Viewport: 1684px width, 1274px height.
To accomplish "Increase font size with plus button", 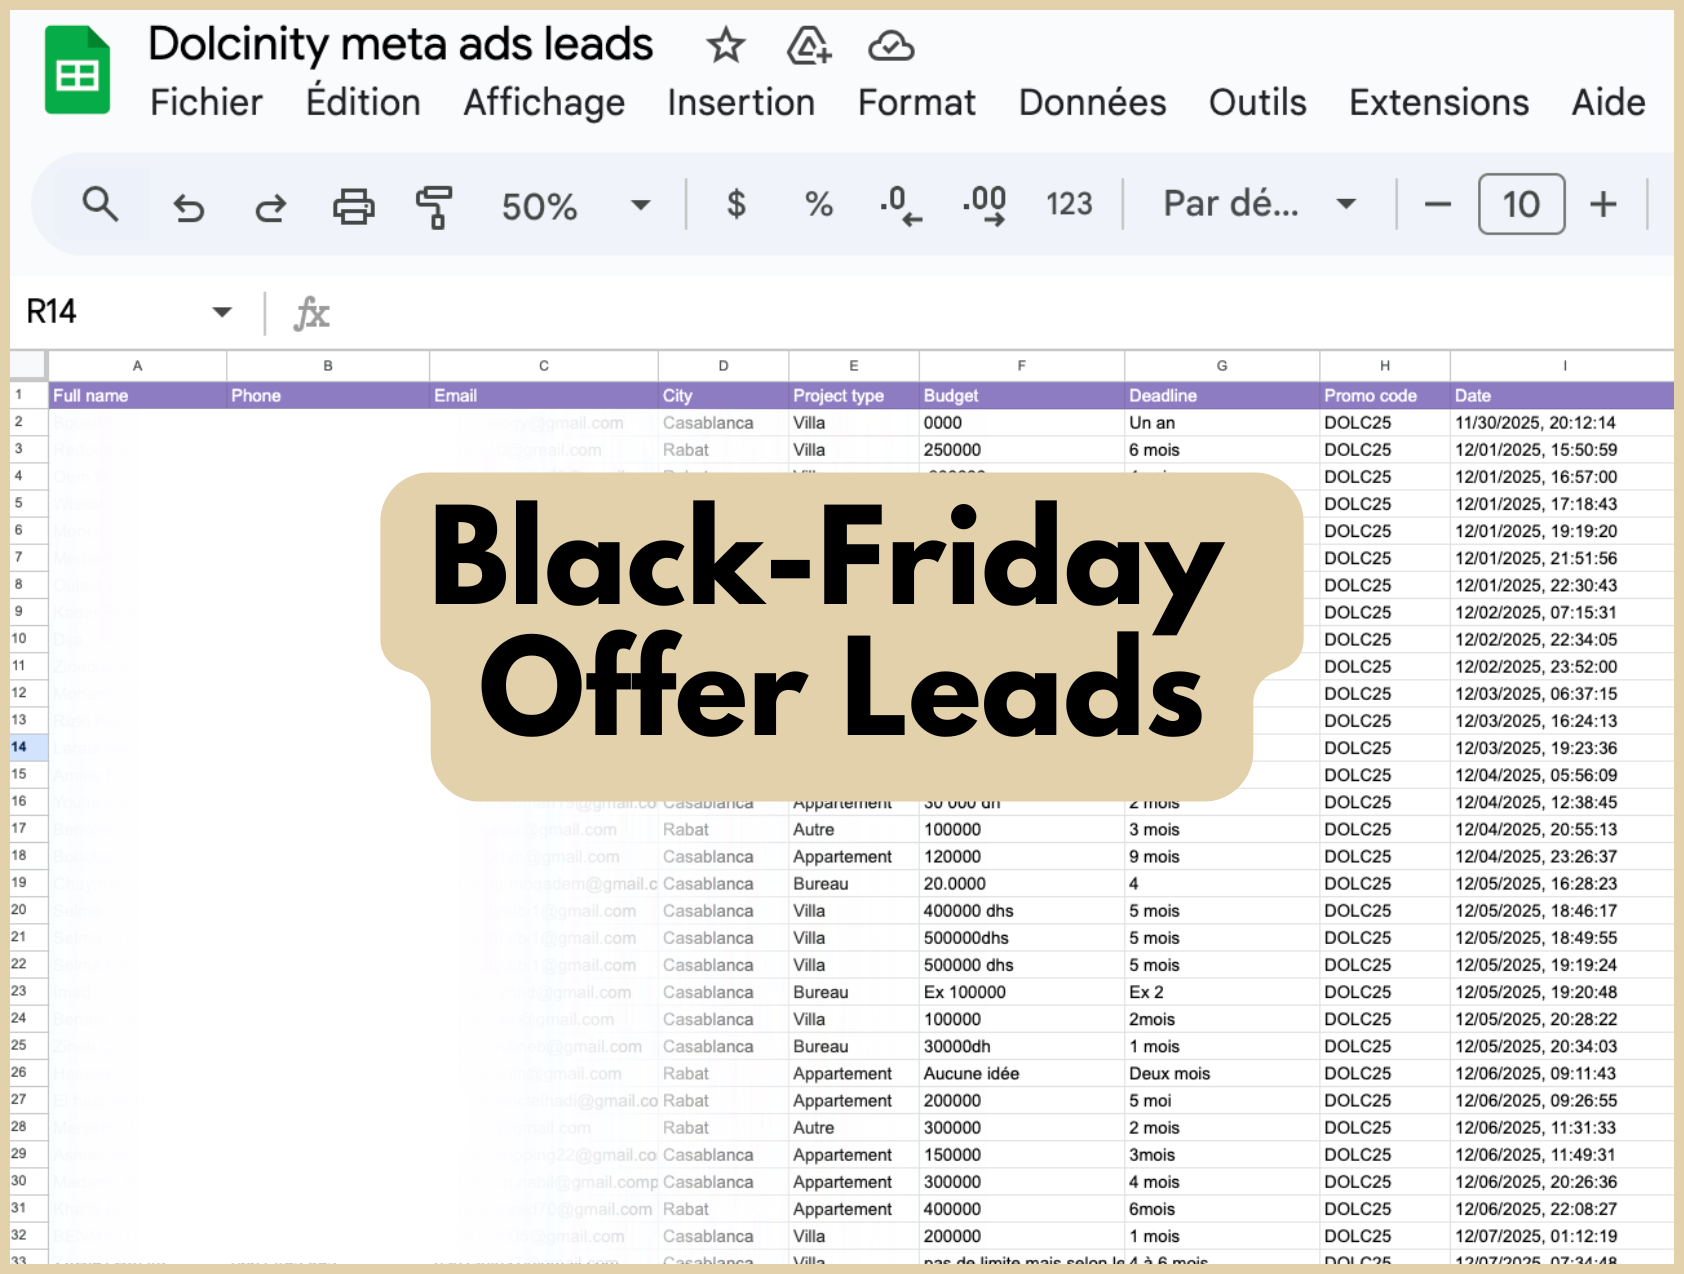I will point(1603,205).
